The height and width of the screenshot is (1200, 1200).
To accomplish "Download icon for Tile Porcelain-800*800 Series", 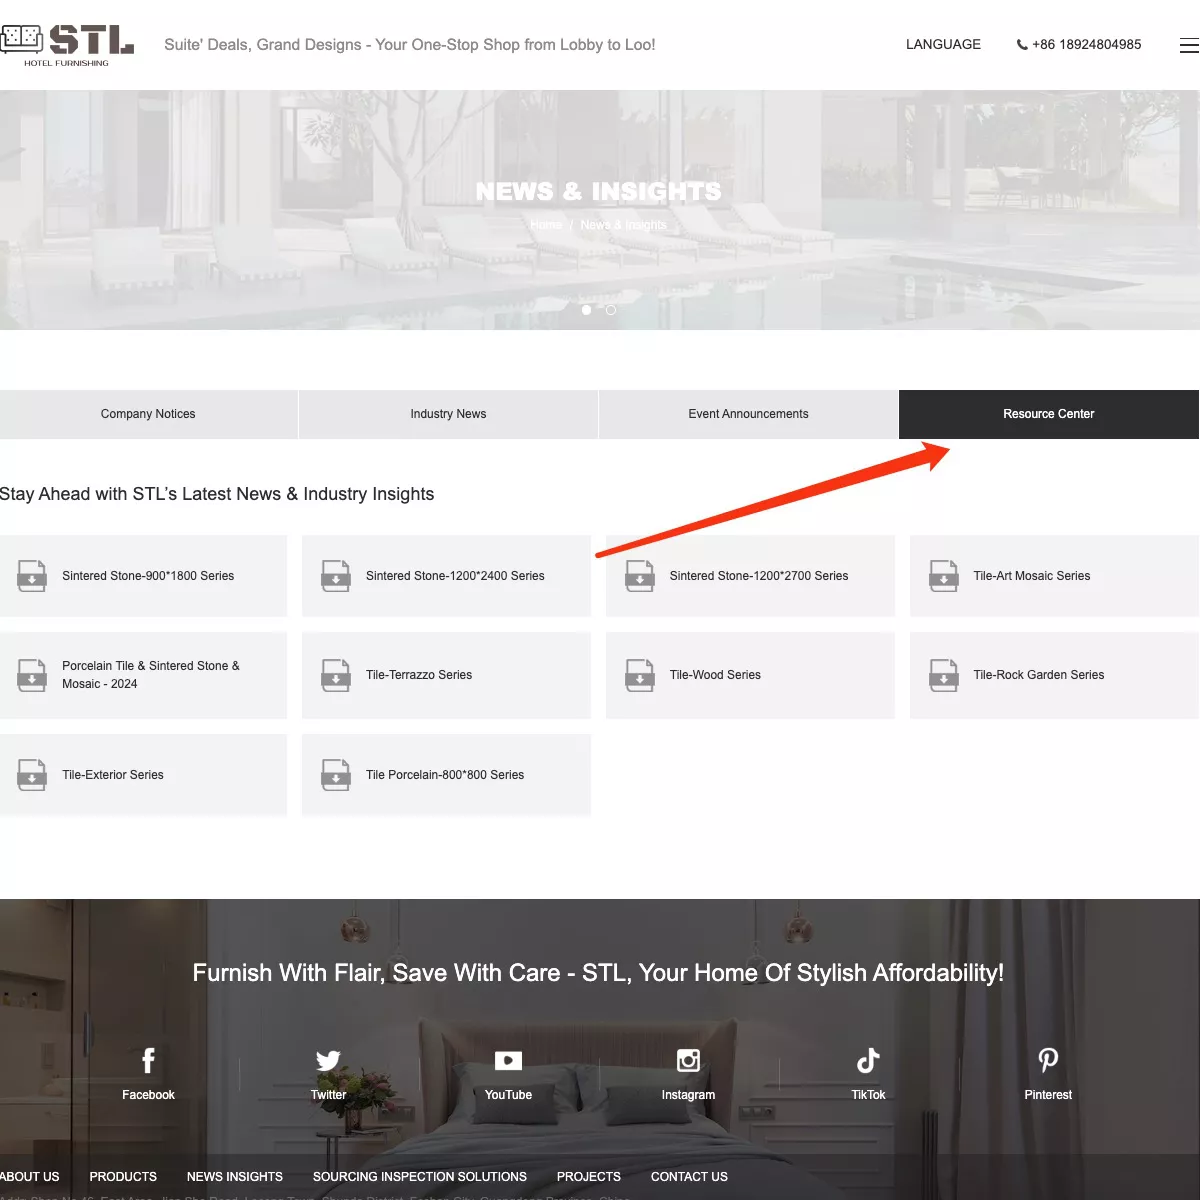I will (x=336, y=775).
